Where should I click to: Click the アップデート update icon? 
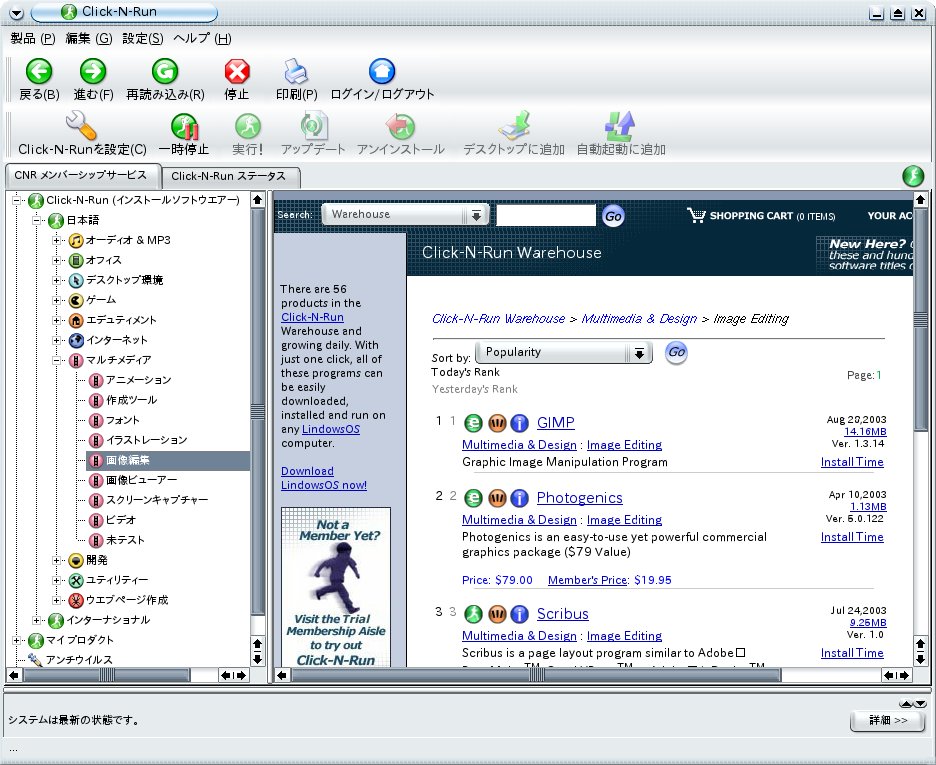pyautogui.click(x=313, y=126)
